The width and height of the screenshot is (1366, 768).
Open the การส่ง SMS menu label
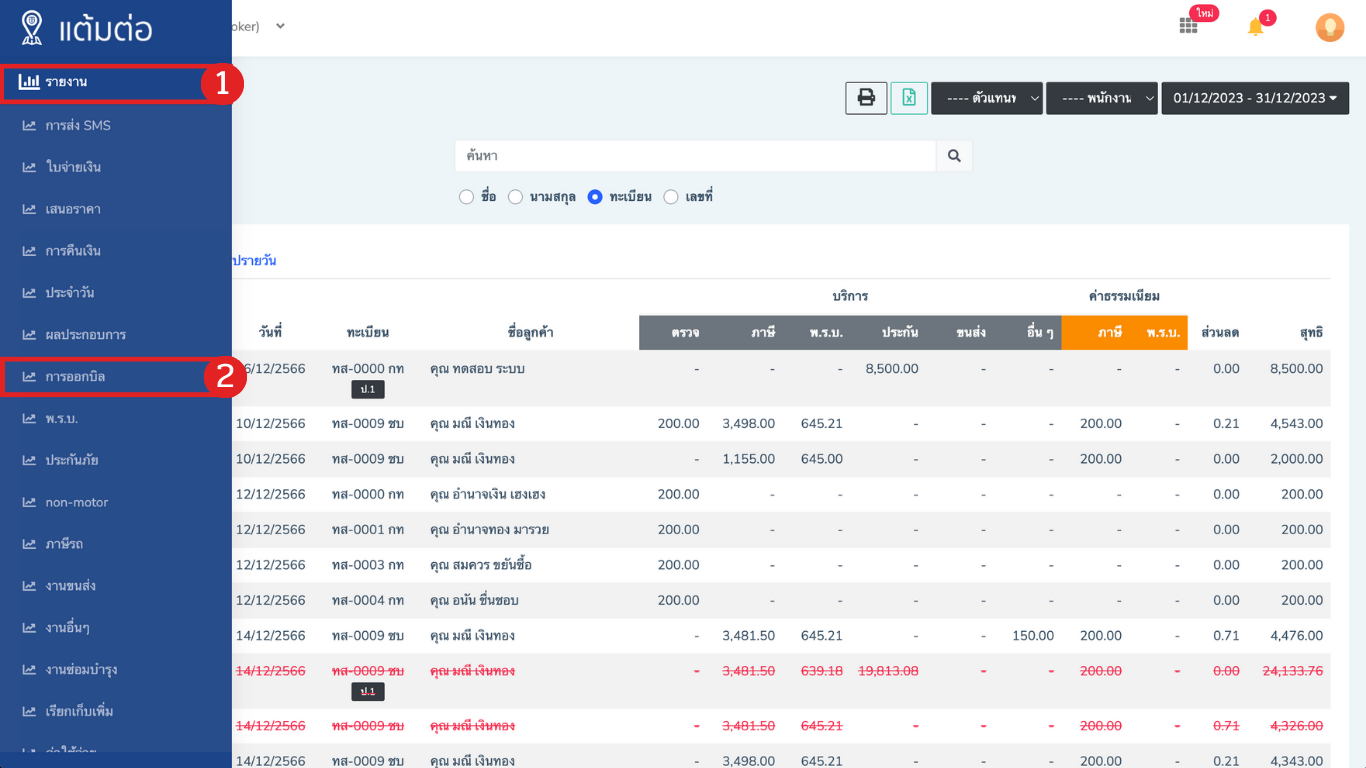tap(78, 125)
